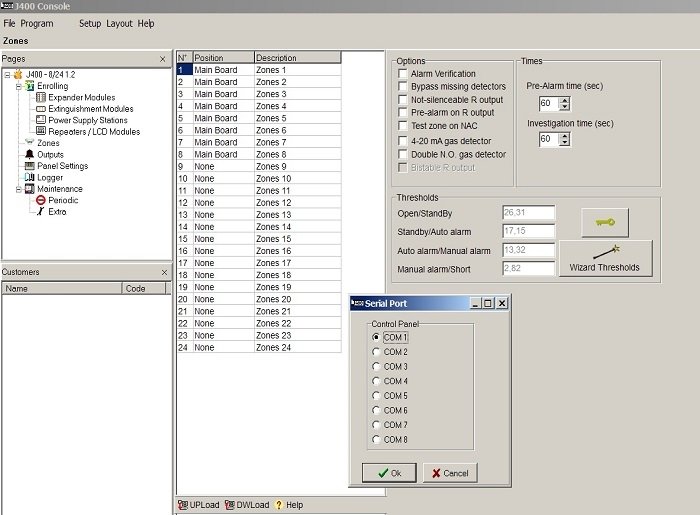700x515 pixels.
Task: Open Repeaters / LCD Modules page
Action: pyautogui.click(x=94, y=132)
